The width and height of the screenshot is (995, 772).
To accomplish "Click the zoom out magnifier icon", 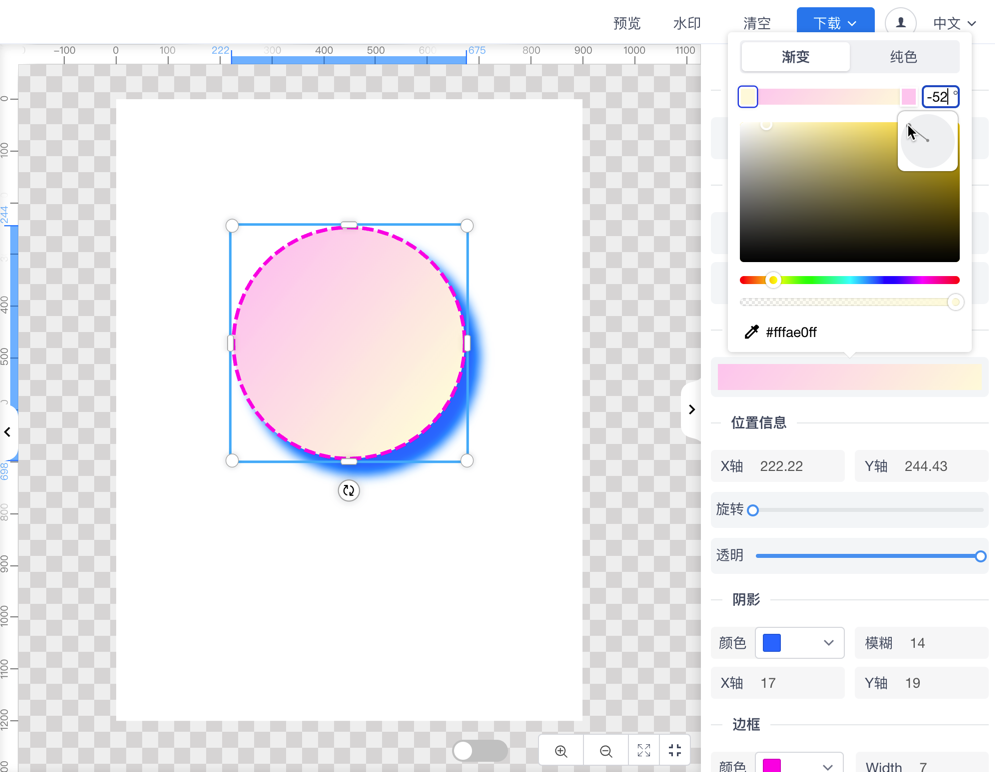I will (606, 751).
